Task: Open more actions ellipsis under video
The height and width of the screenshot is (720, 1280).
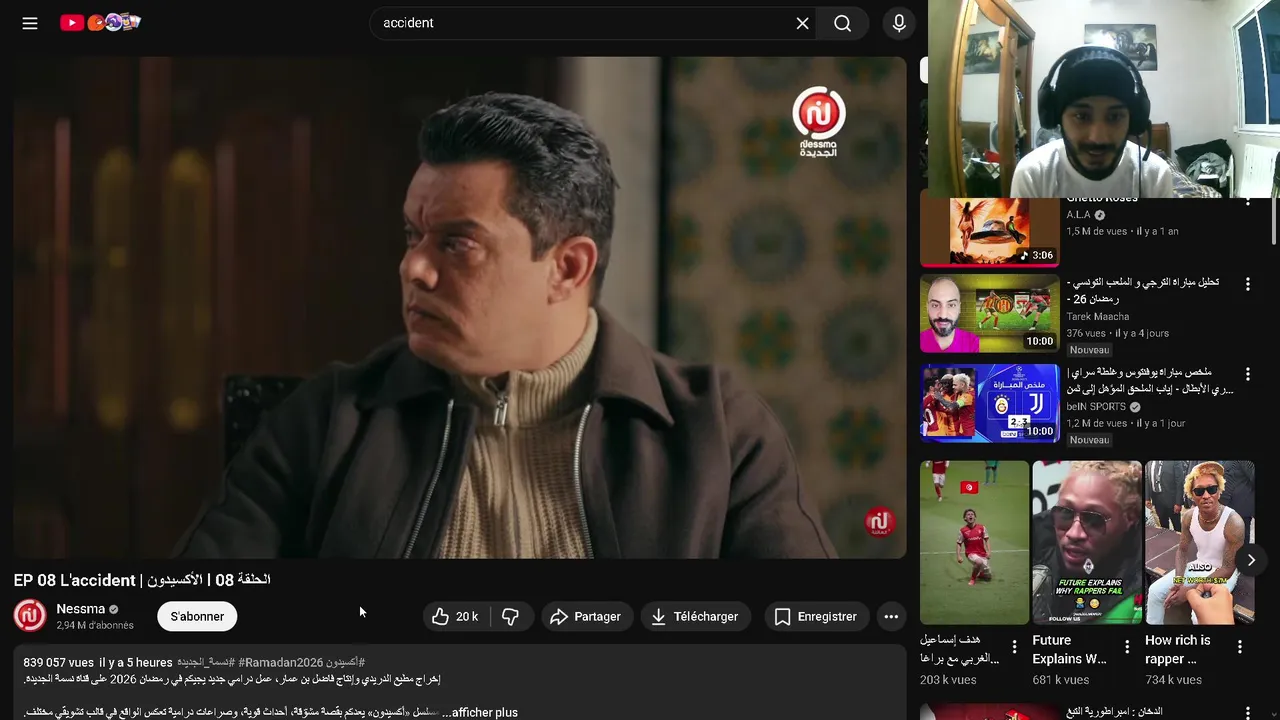Action: coord(891,617)
